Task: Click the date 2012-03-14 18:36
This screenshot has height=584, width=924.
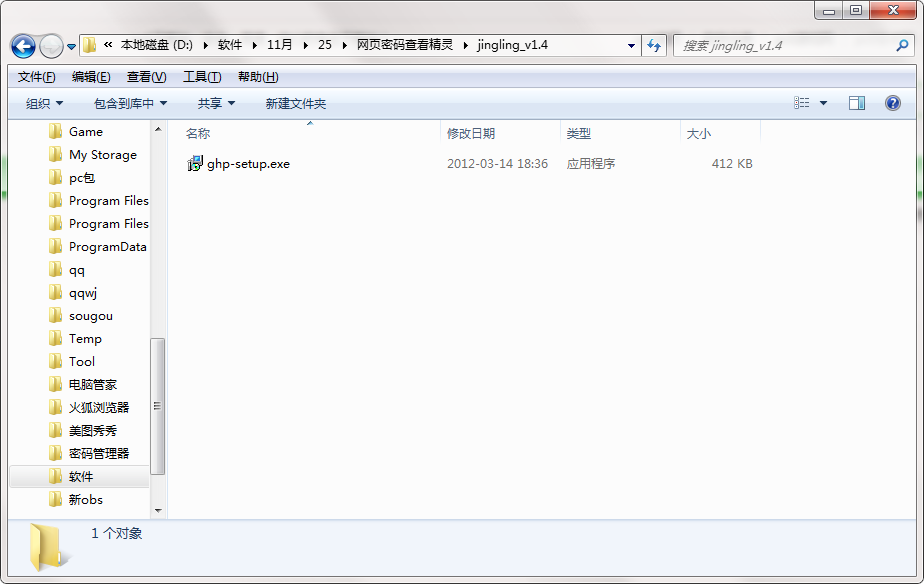Action: pos(497,164)
